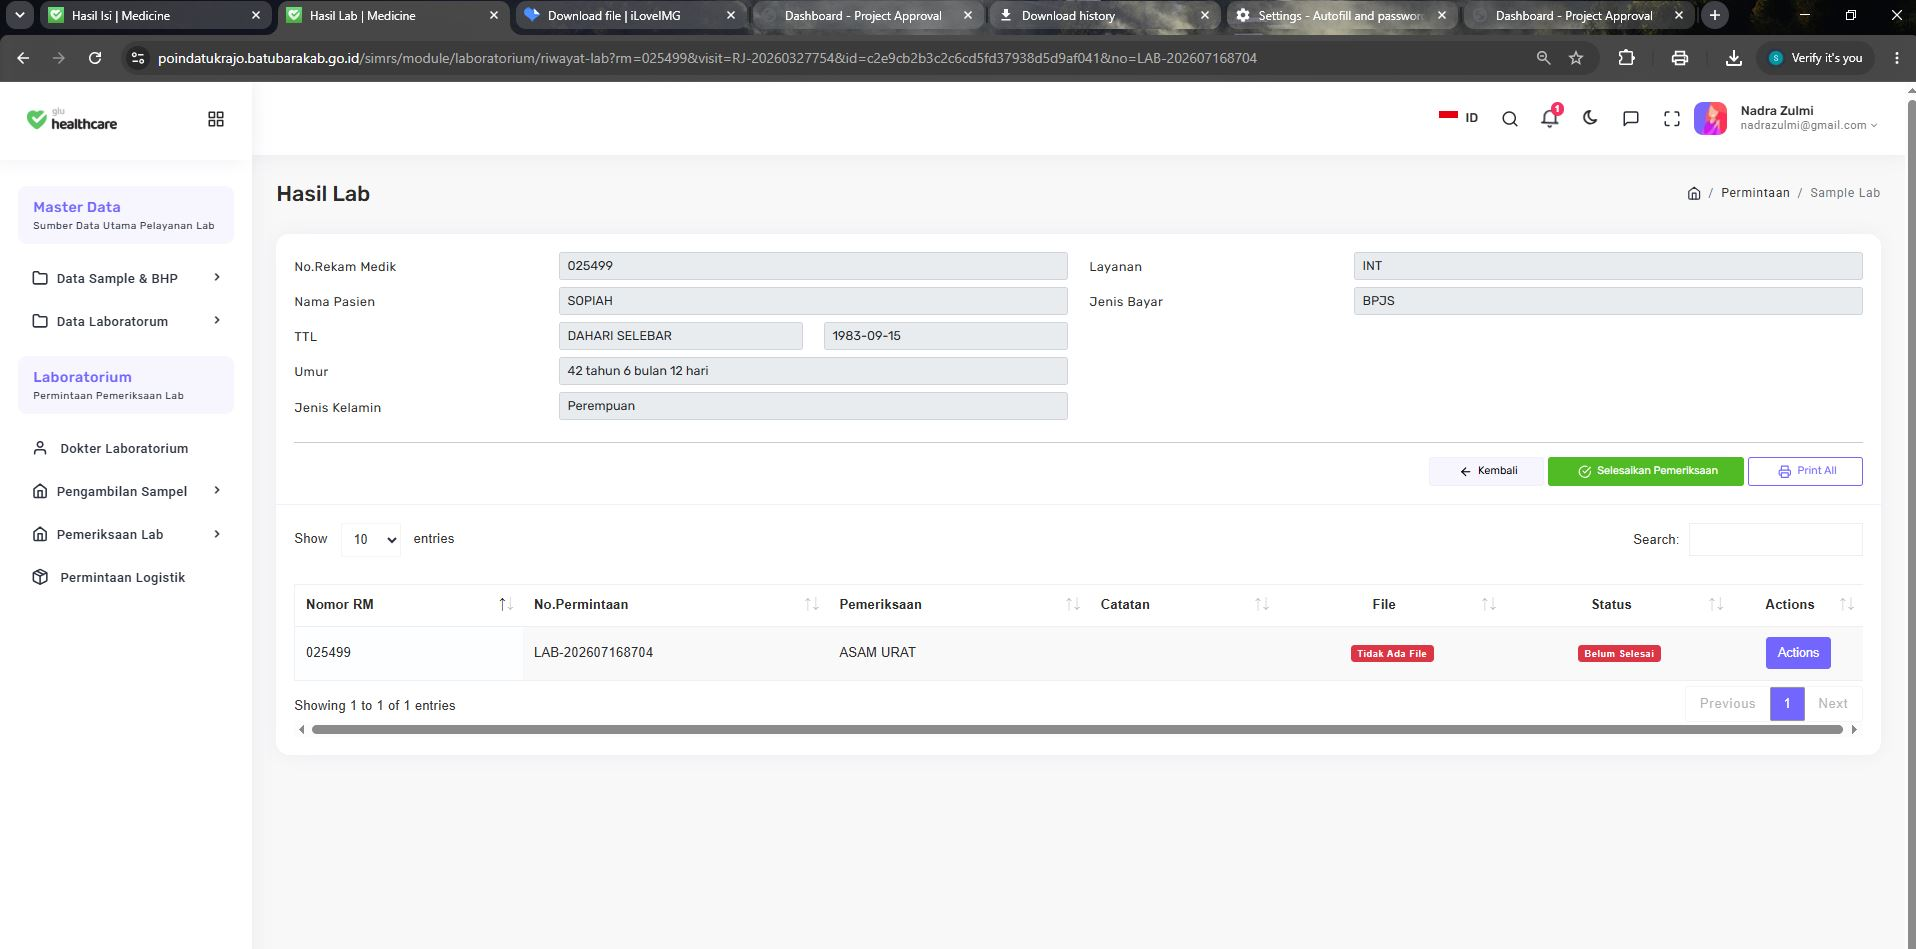Viewport: 1916px width, 949px height.
Task: Open Actions for ASAM URAT row
Action: (x=1798, y=653)
